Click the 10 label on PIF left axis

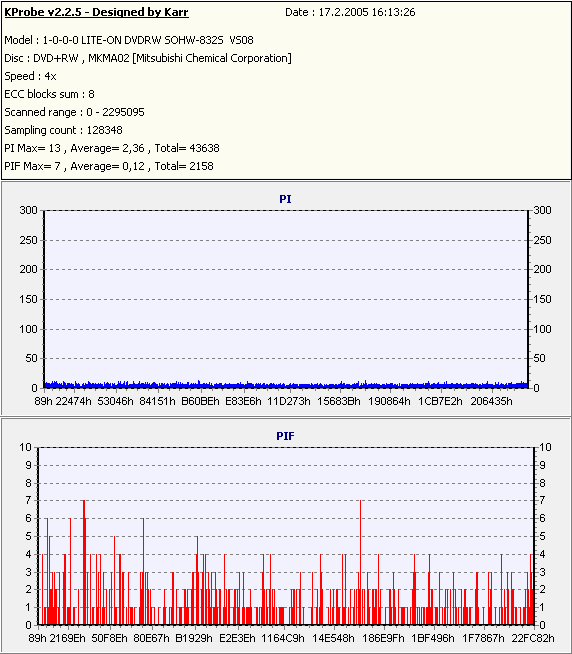[25, 447]
